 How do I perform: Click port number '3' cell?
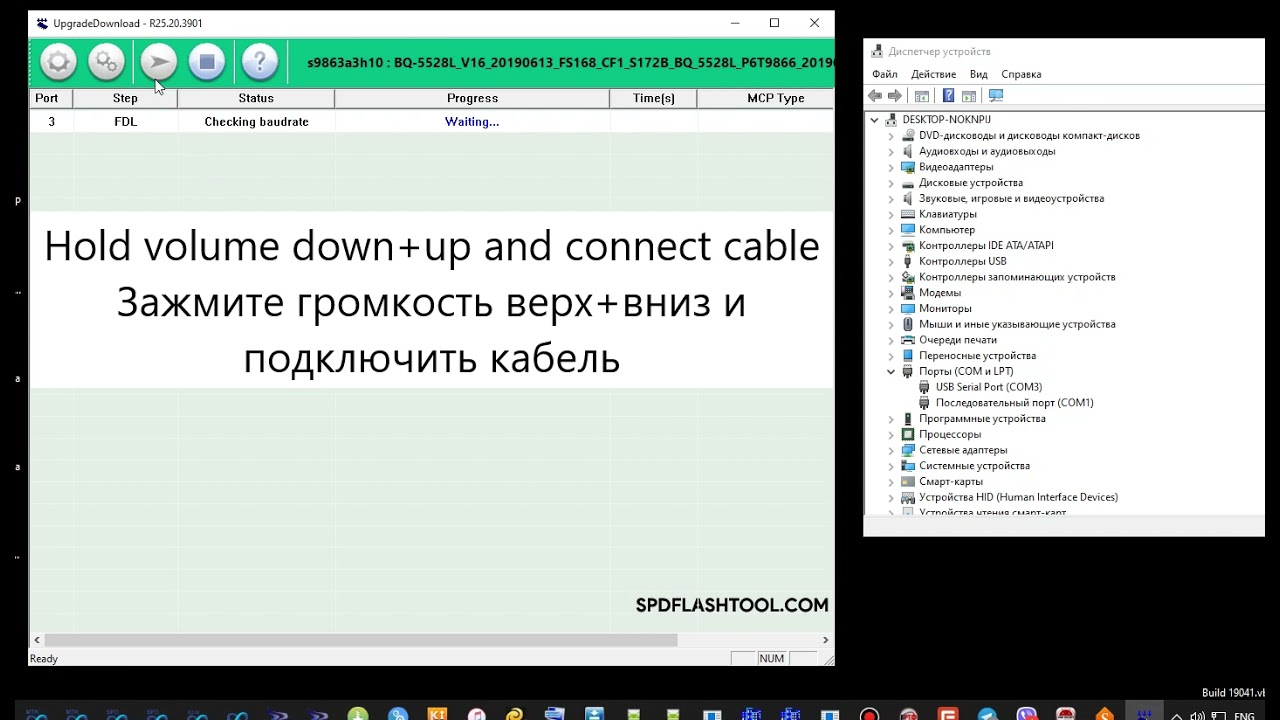pyautogui.click(x=51, y=122)
